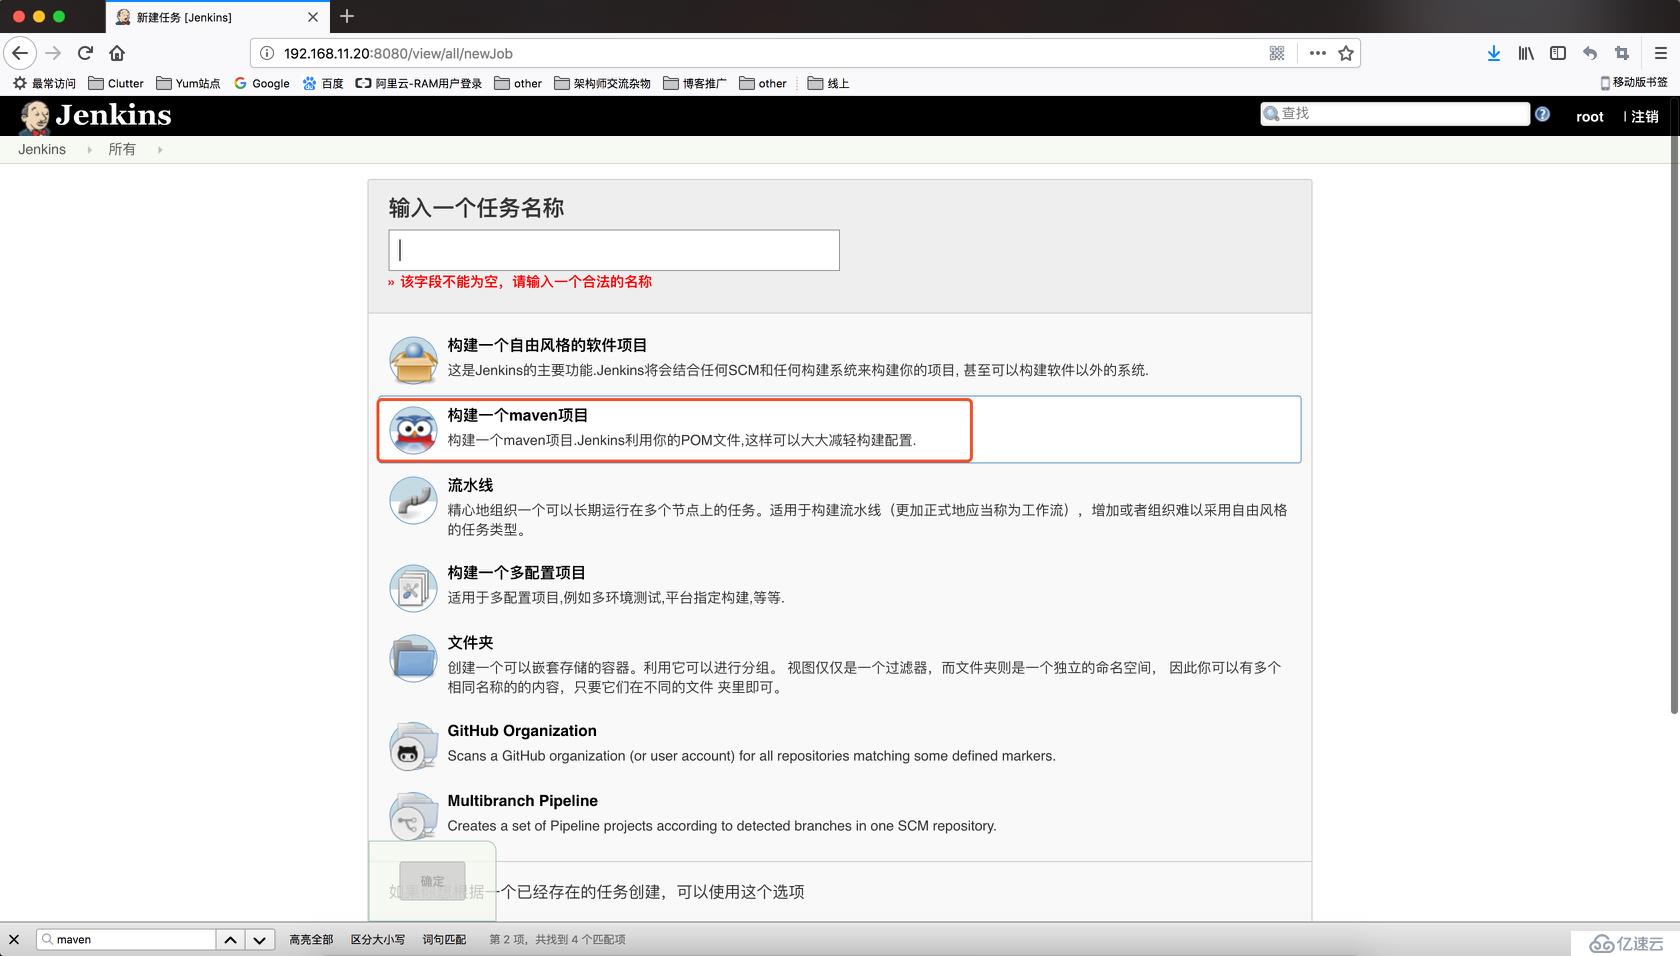Choose the Multibranch Pipeline title
The image size is (1680, 956).
(x=522, y=801)
